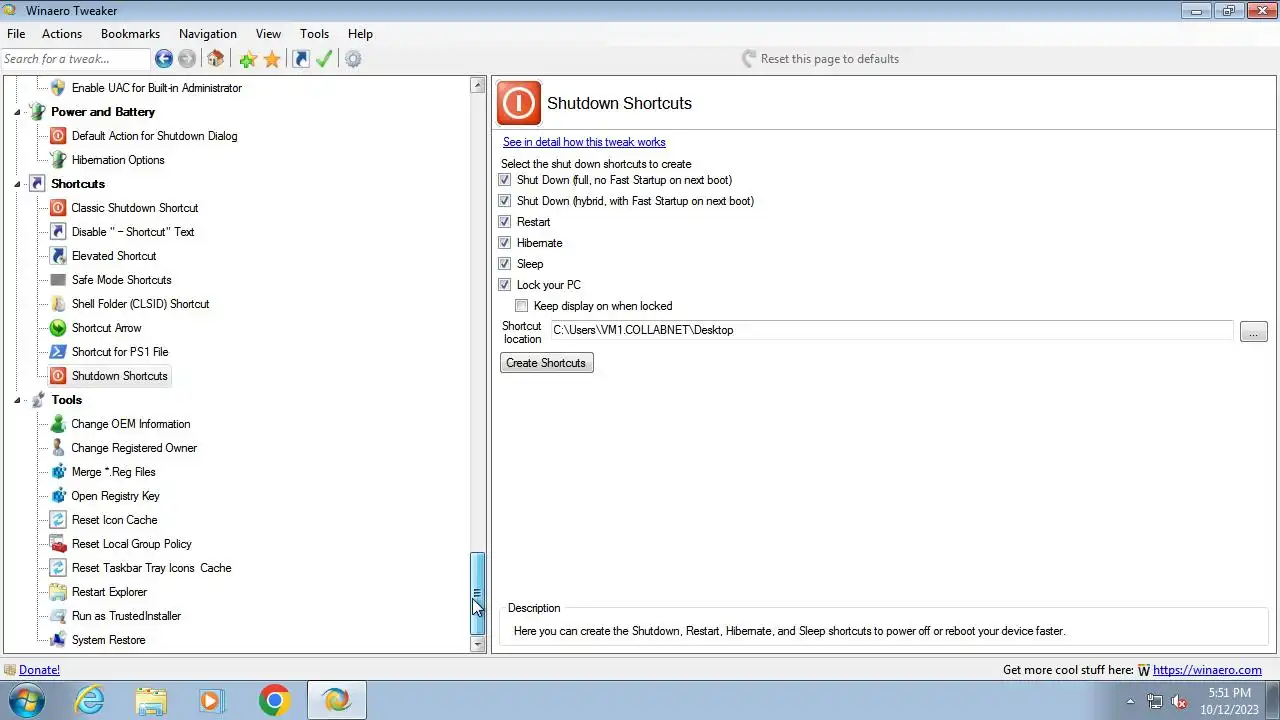Open Internet Explorer from the taskbar
Image resolution: width=1280 pixels, height=720 pixels.
coord(90,700)
